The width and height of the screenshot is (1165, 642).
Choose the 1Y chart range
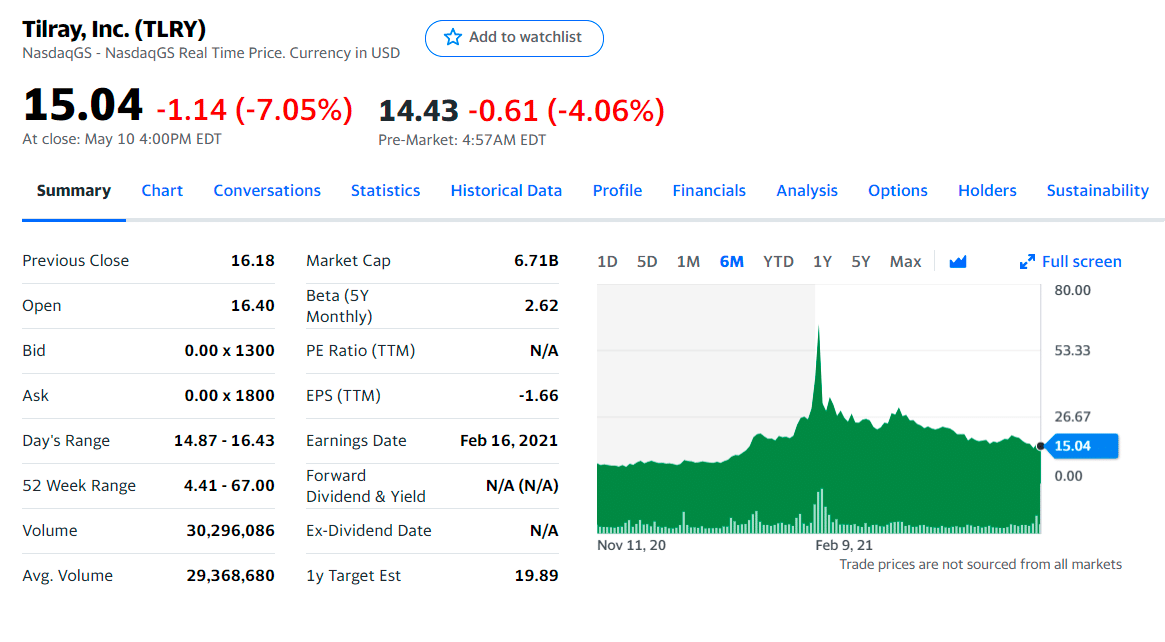(x=822, y=262)
